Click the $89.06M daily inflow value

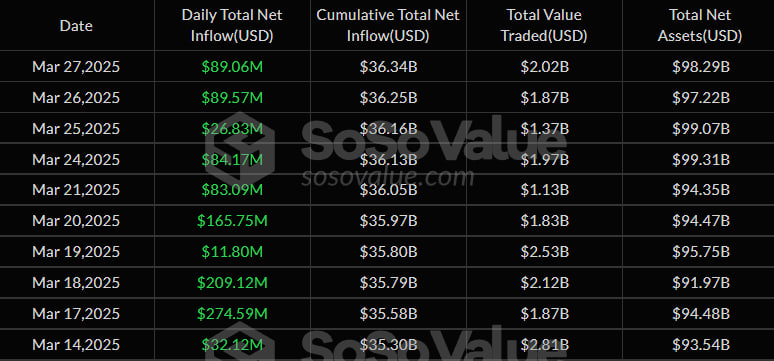[x=232, y=67]
